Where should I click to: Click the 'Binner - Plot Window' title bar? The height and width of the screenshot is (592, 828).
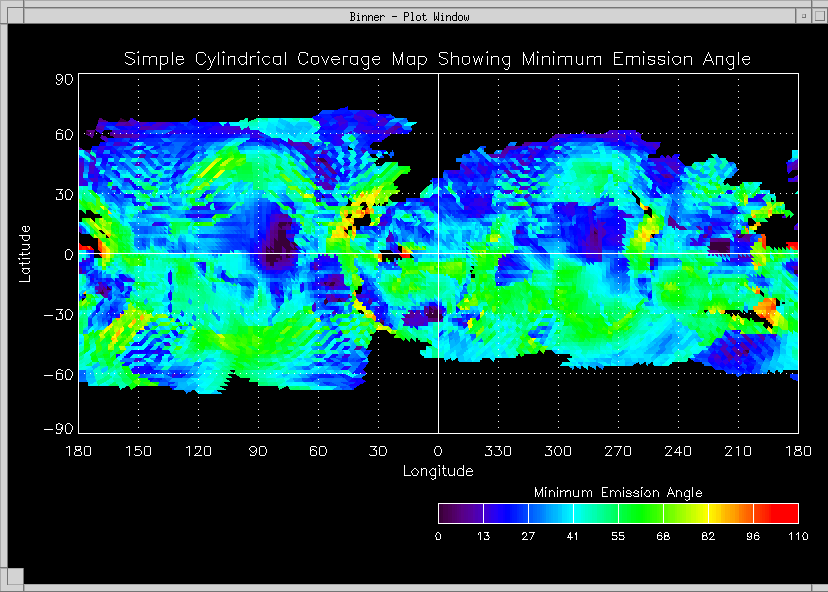(x=410, y=16)
